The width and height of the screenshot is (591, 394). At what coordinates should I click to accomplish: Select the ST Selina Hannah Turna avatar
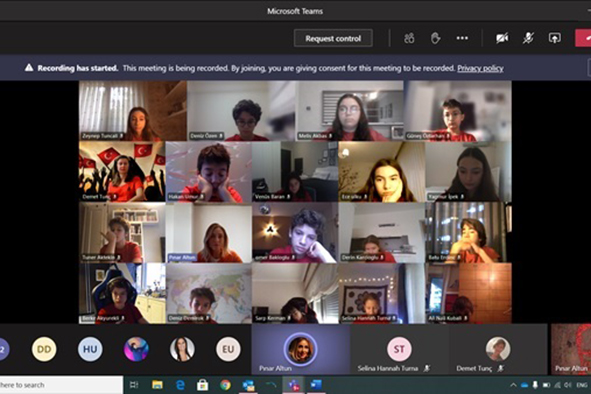click(399, 349)
